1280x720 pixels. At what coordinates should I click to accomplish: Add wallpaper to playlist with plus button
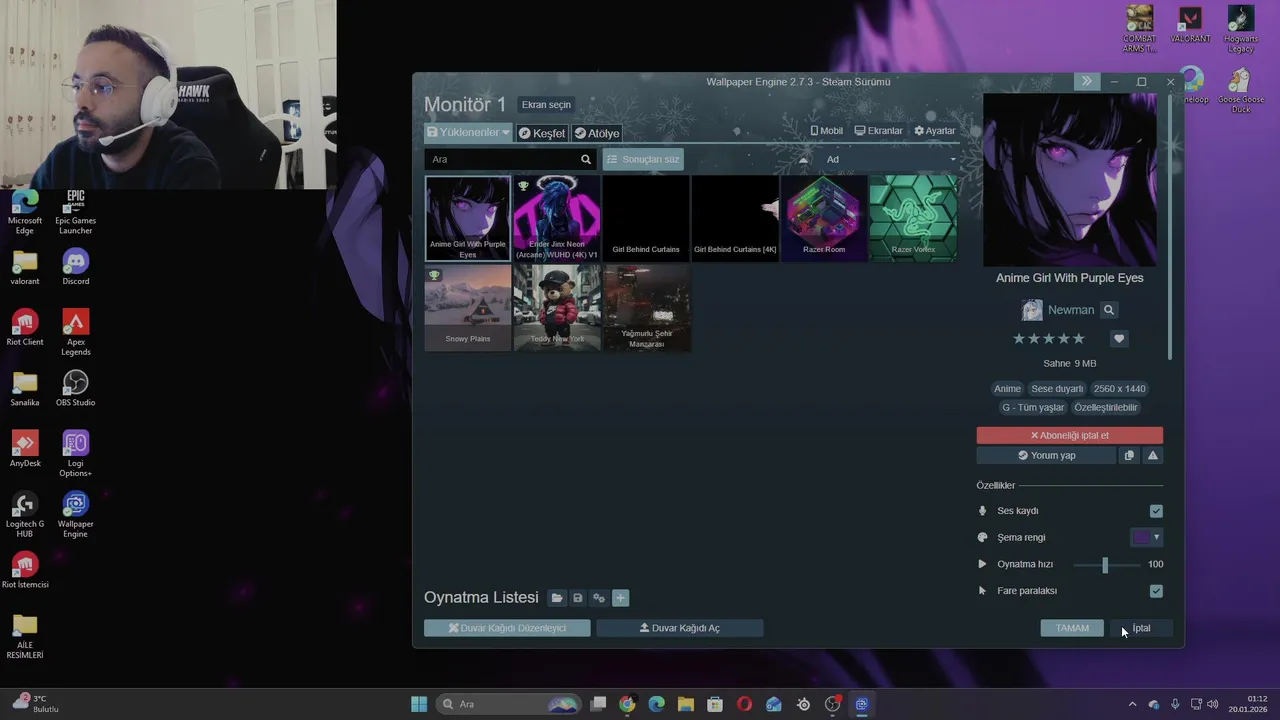click(x=620, y=598)
